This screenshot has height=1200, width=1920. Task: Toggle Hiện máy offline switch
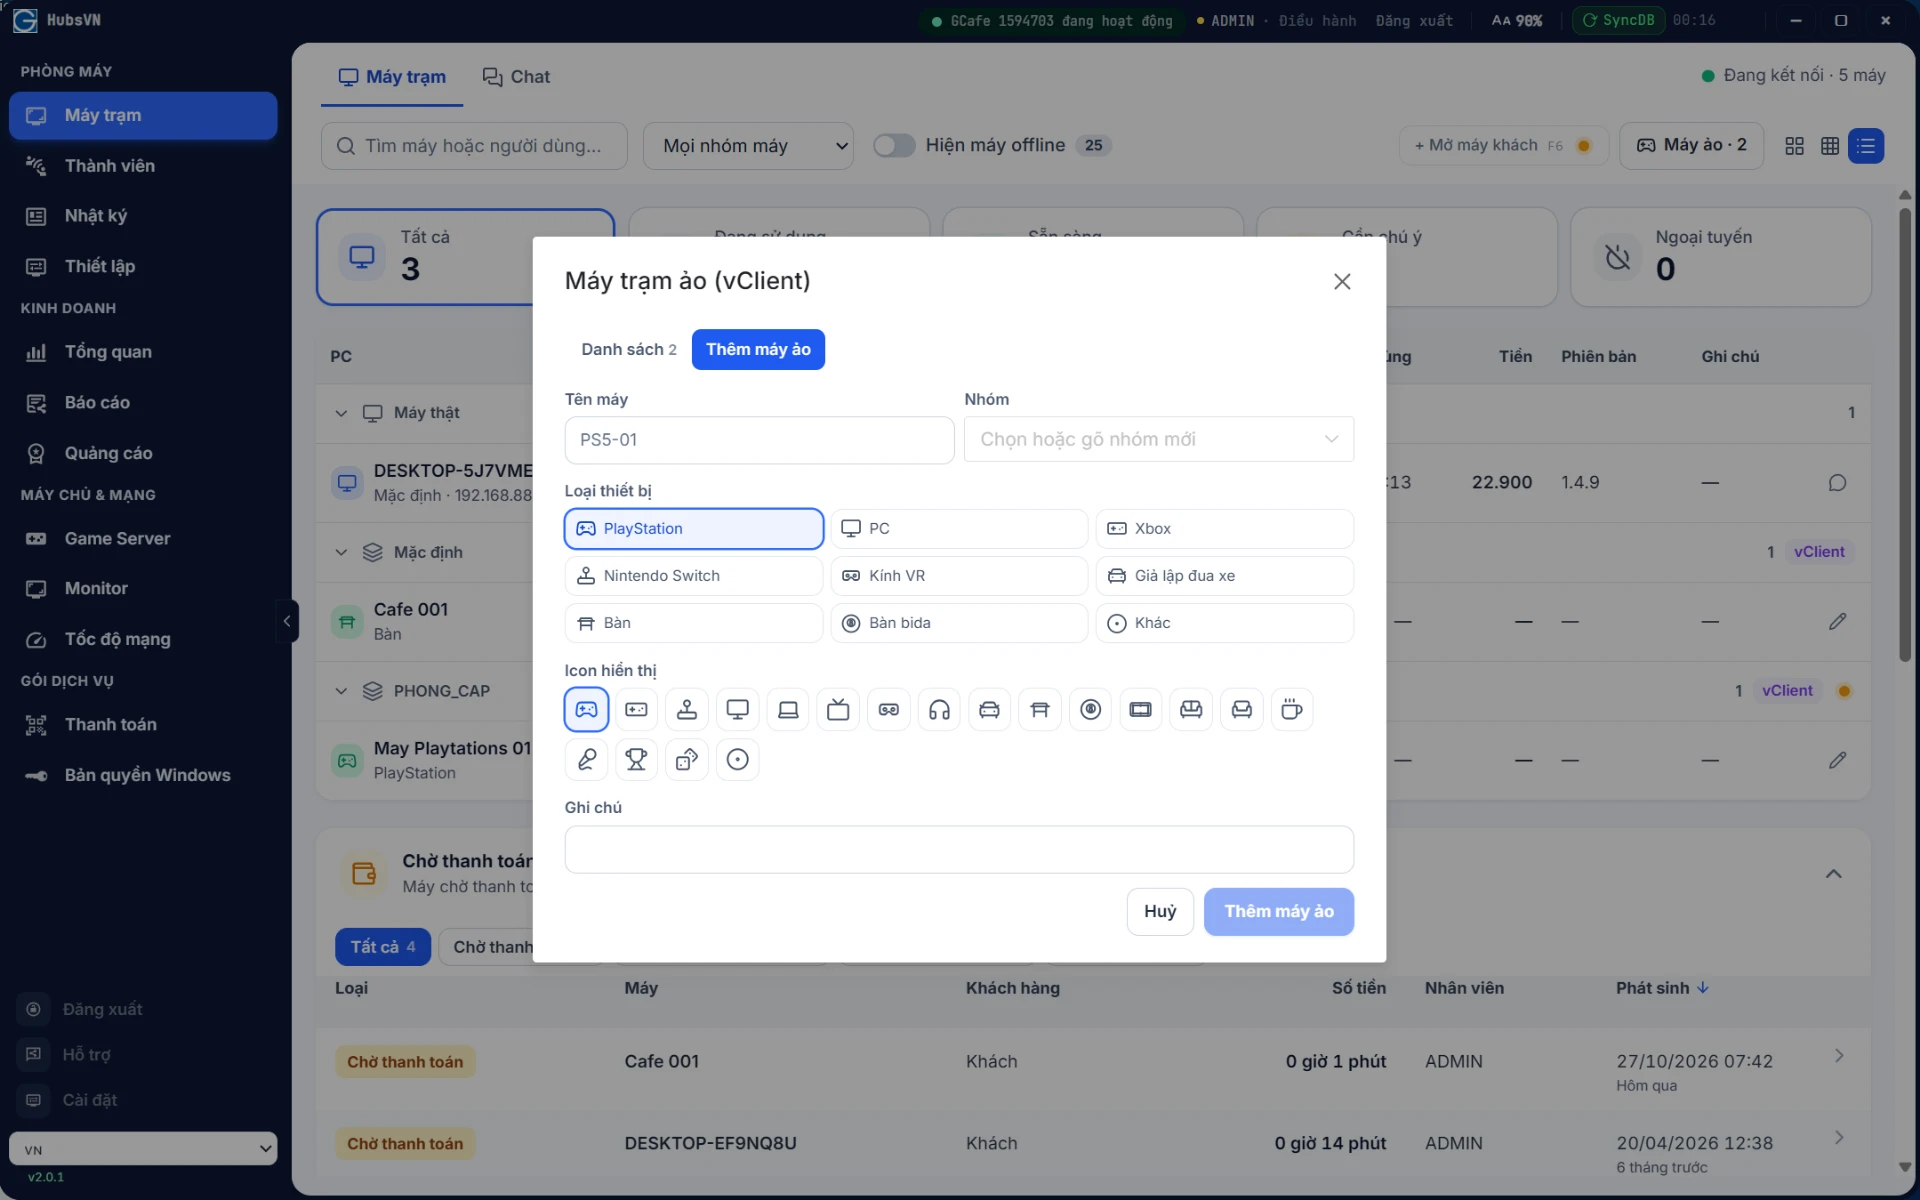tap(894, 146)
